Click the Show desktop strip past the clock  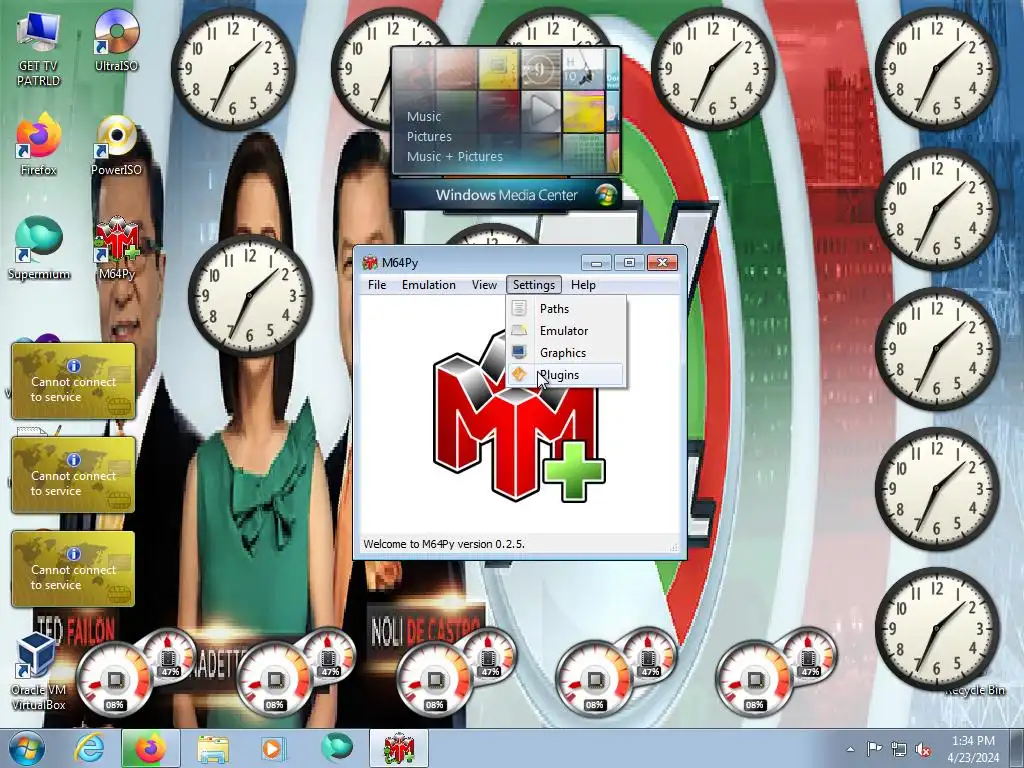point(1018,748)
